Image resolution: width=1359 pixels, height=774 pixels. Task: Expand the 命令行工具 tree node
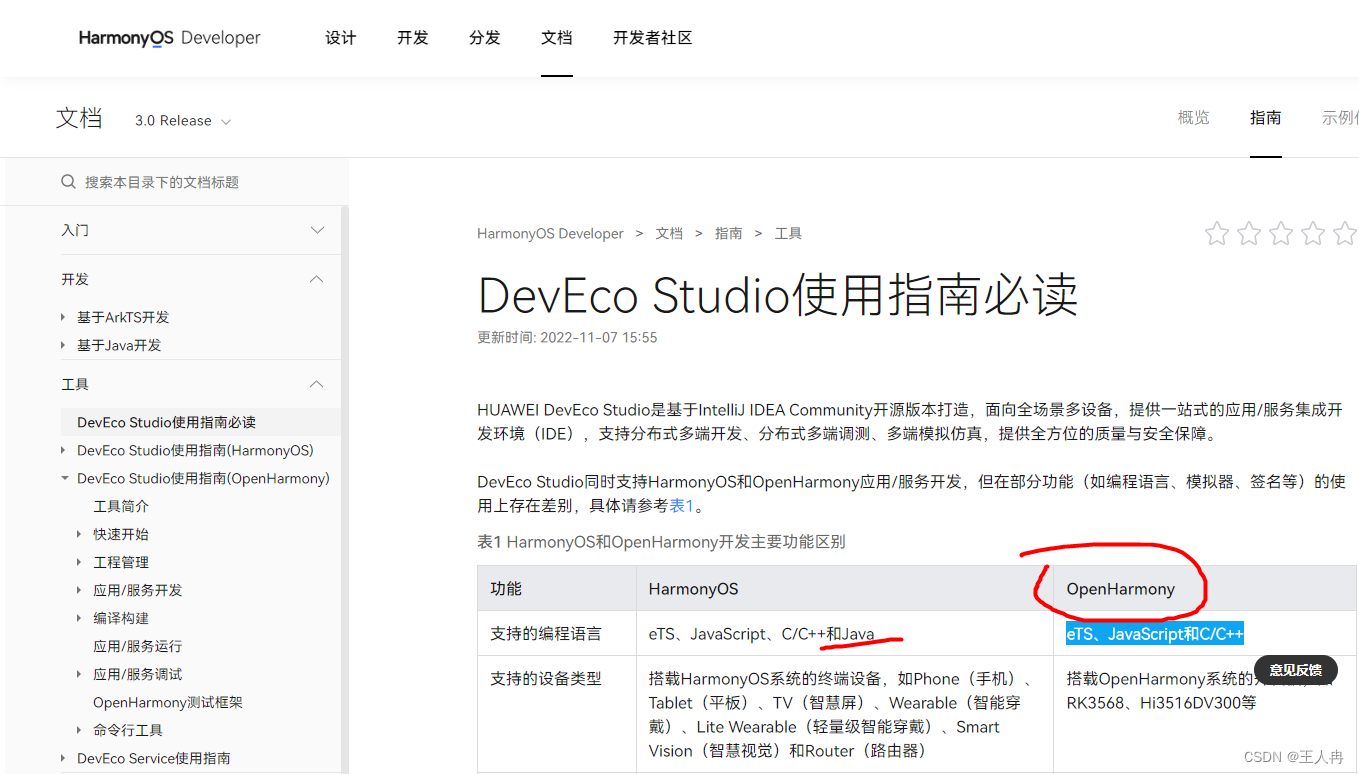pos(81,730)
